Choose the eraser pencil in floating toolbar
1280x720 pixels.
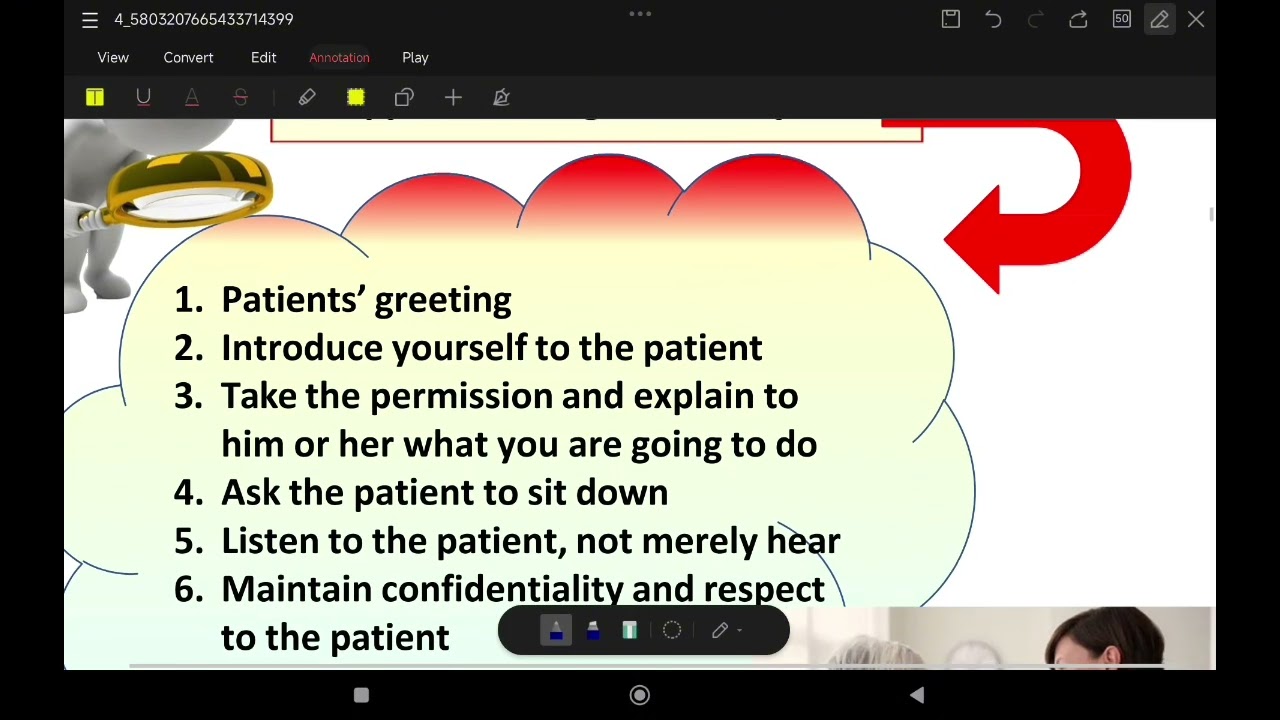pos(720,630)
